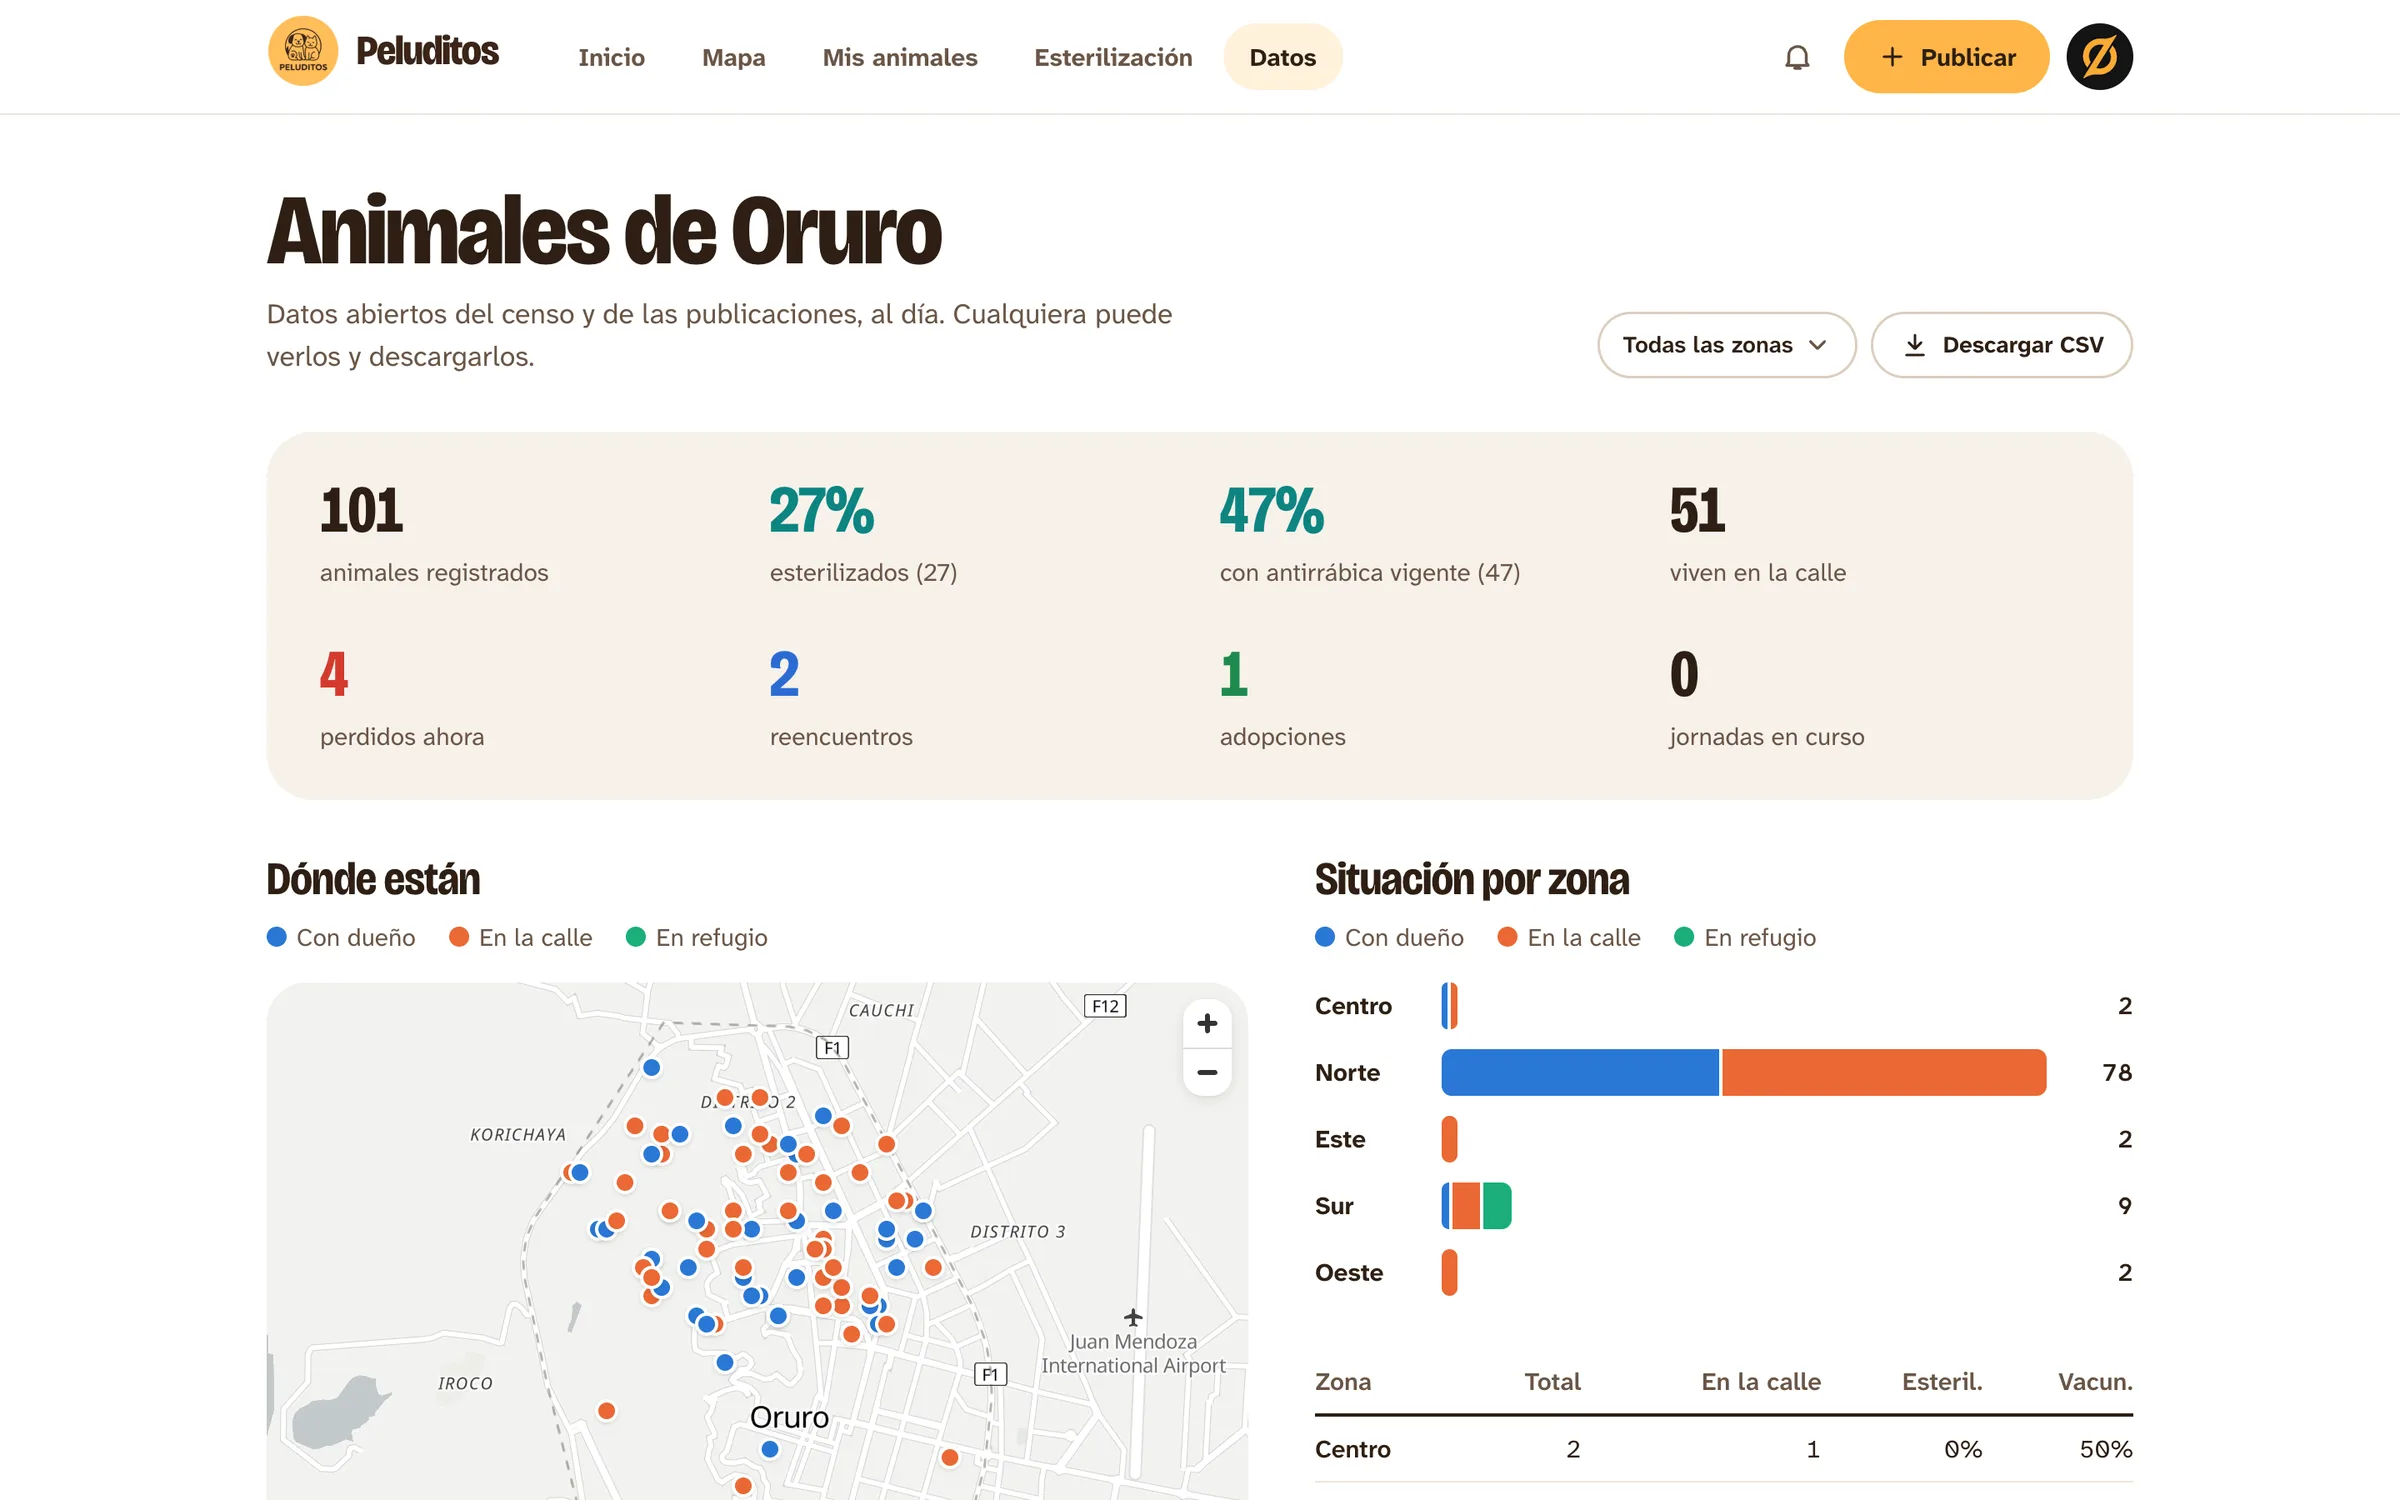
Task: Select the Datos tab
Action: [x=1282, y=57]
